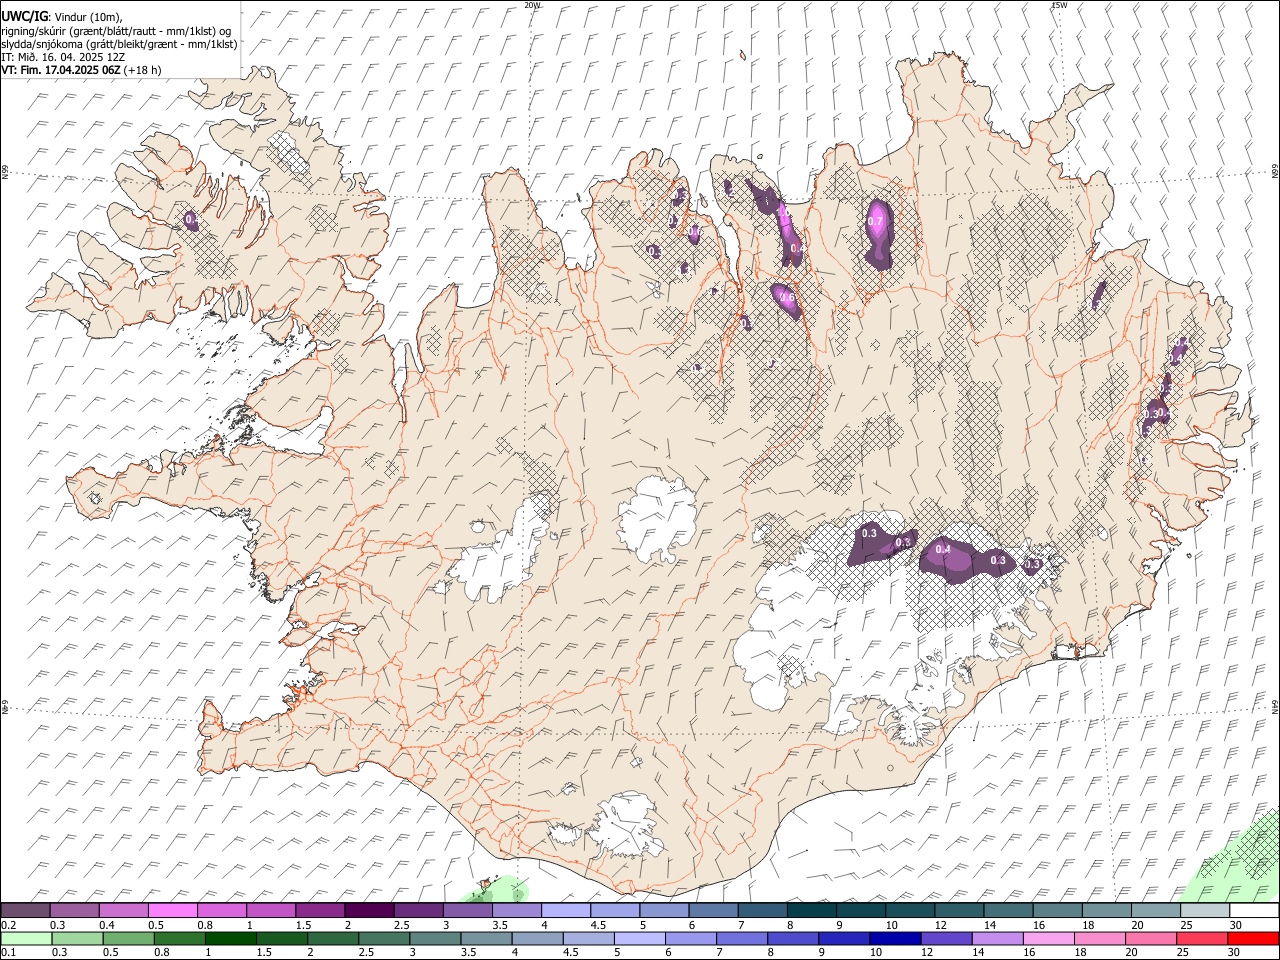Click the "VT: Fim. 17.04.2025 06Z" valid time text

click(61, 70)
